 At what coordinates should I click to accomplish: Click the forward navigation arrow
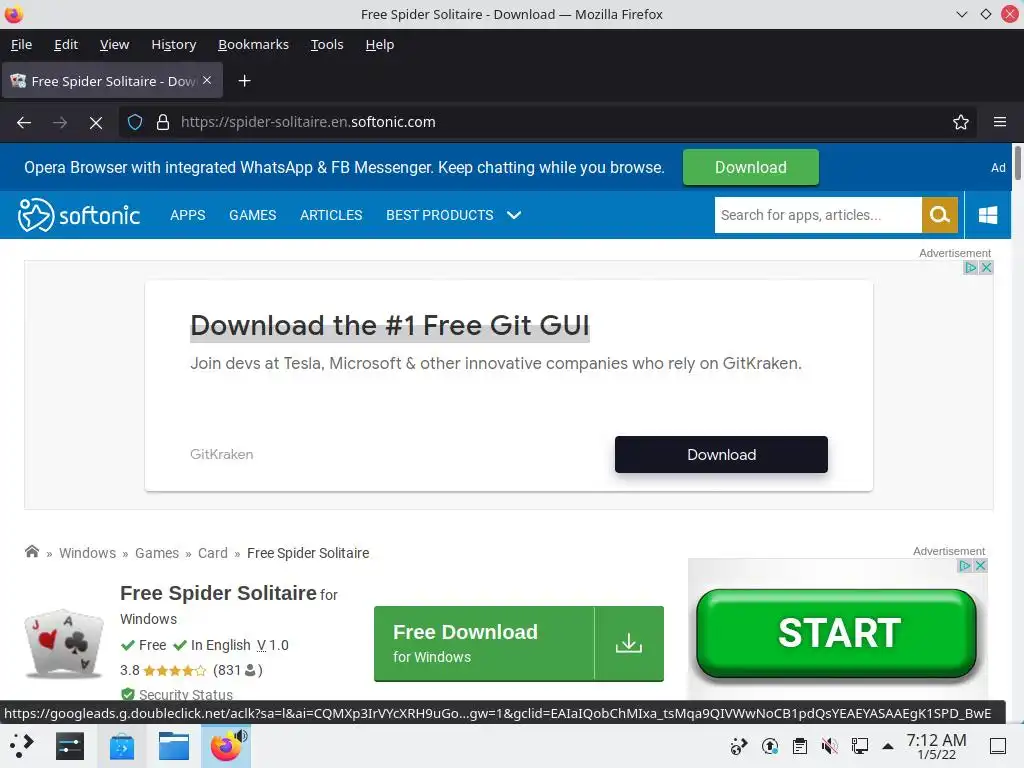(60, 122)
